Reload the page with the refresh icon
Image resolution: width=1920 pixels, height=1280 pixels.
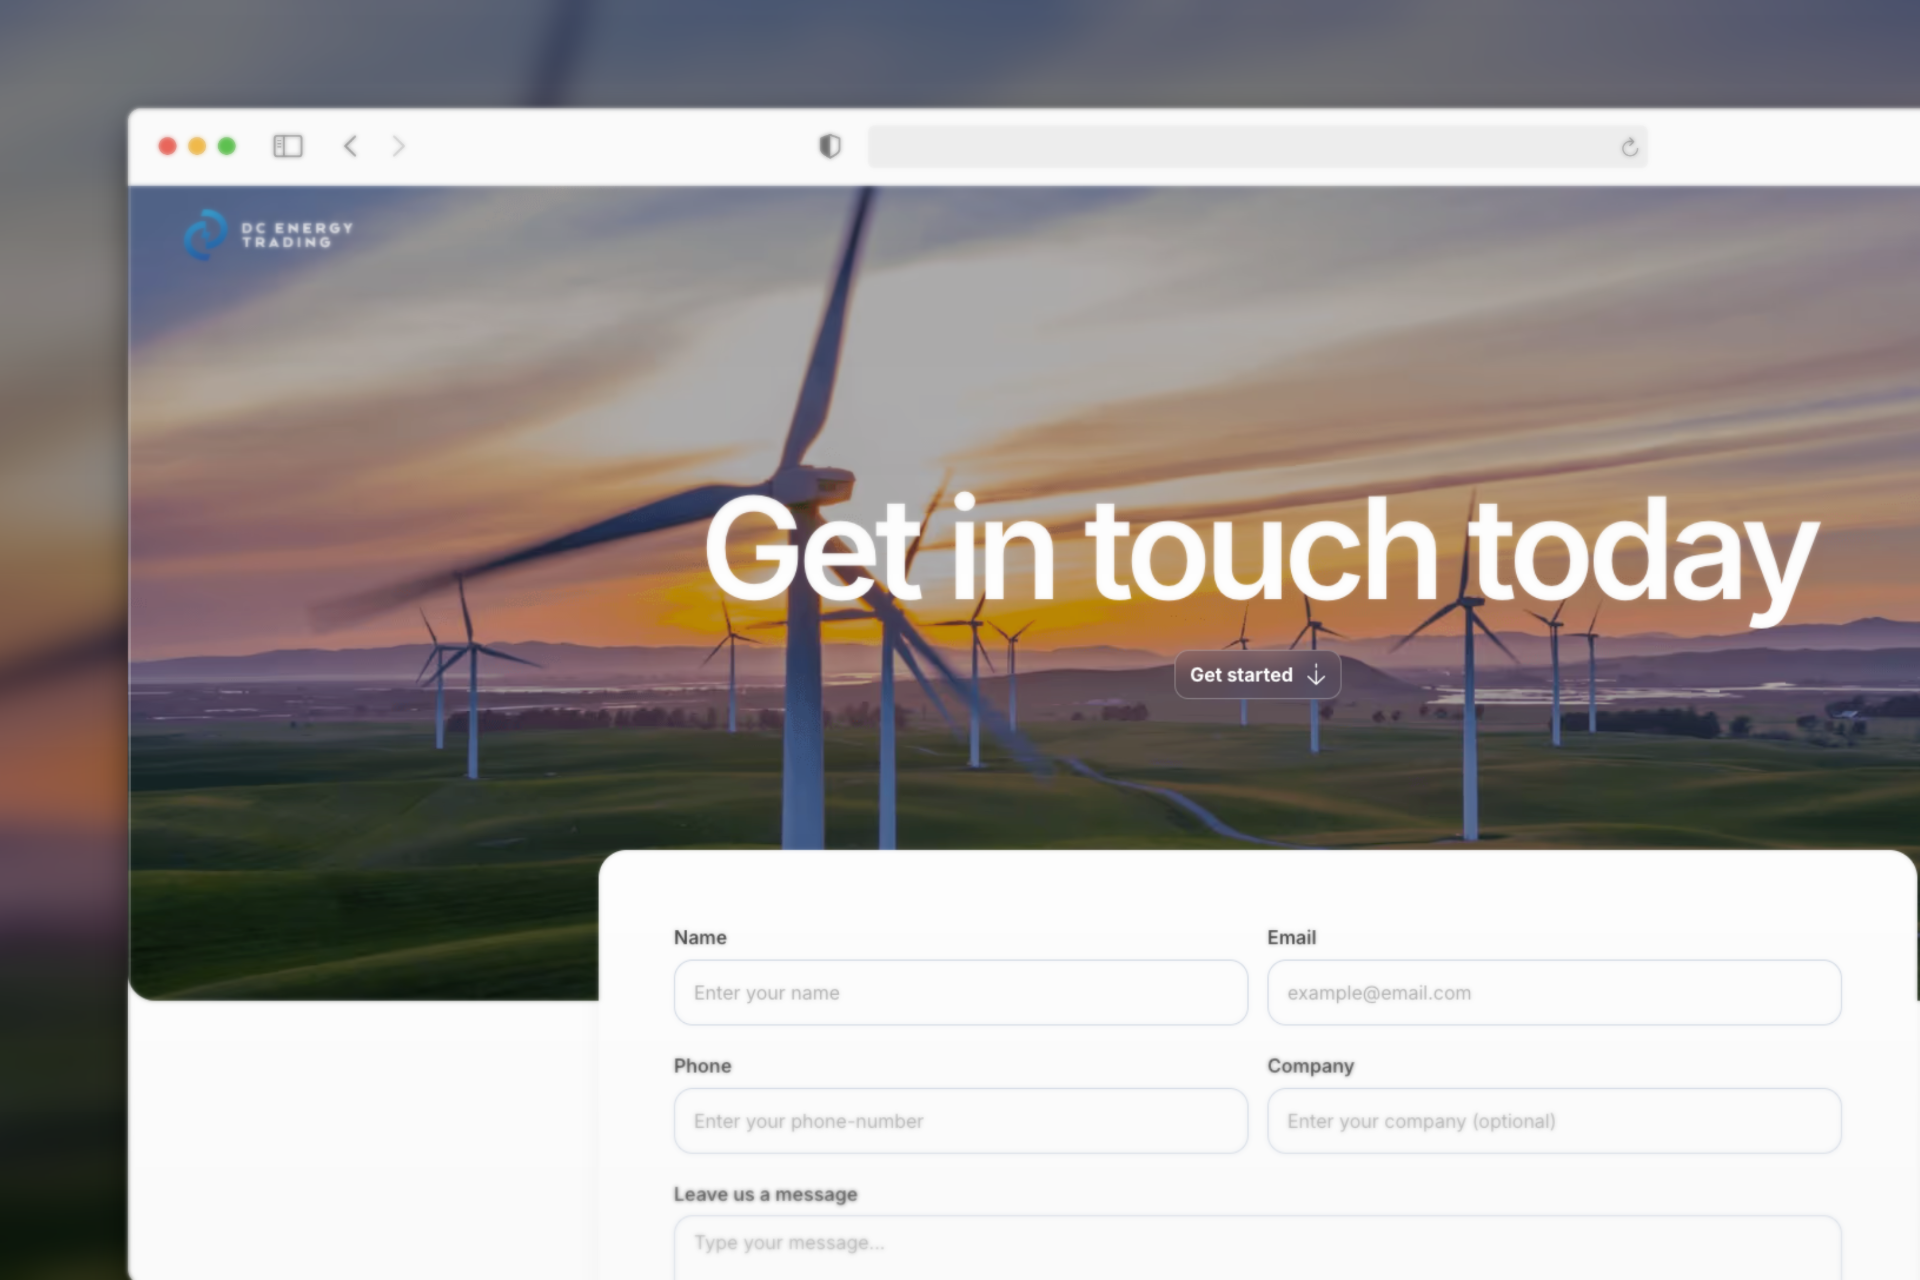click(x=1629, y=147)
